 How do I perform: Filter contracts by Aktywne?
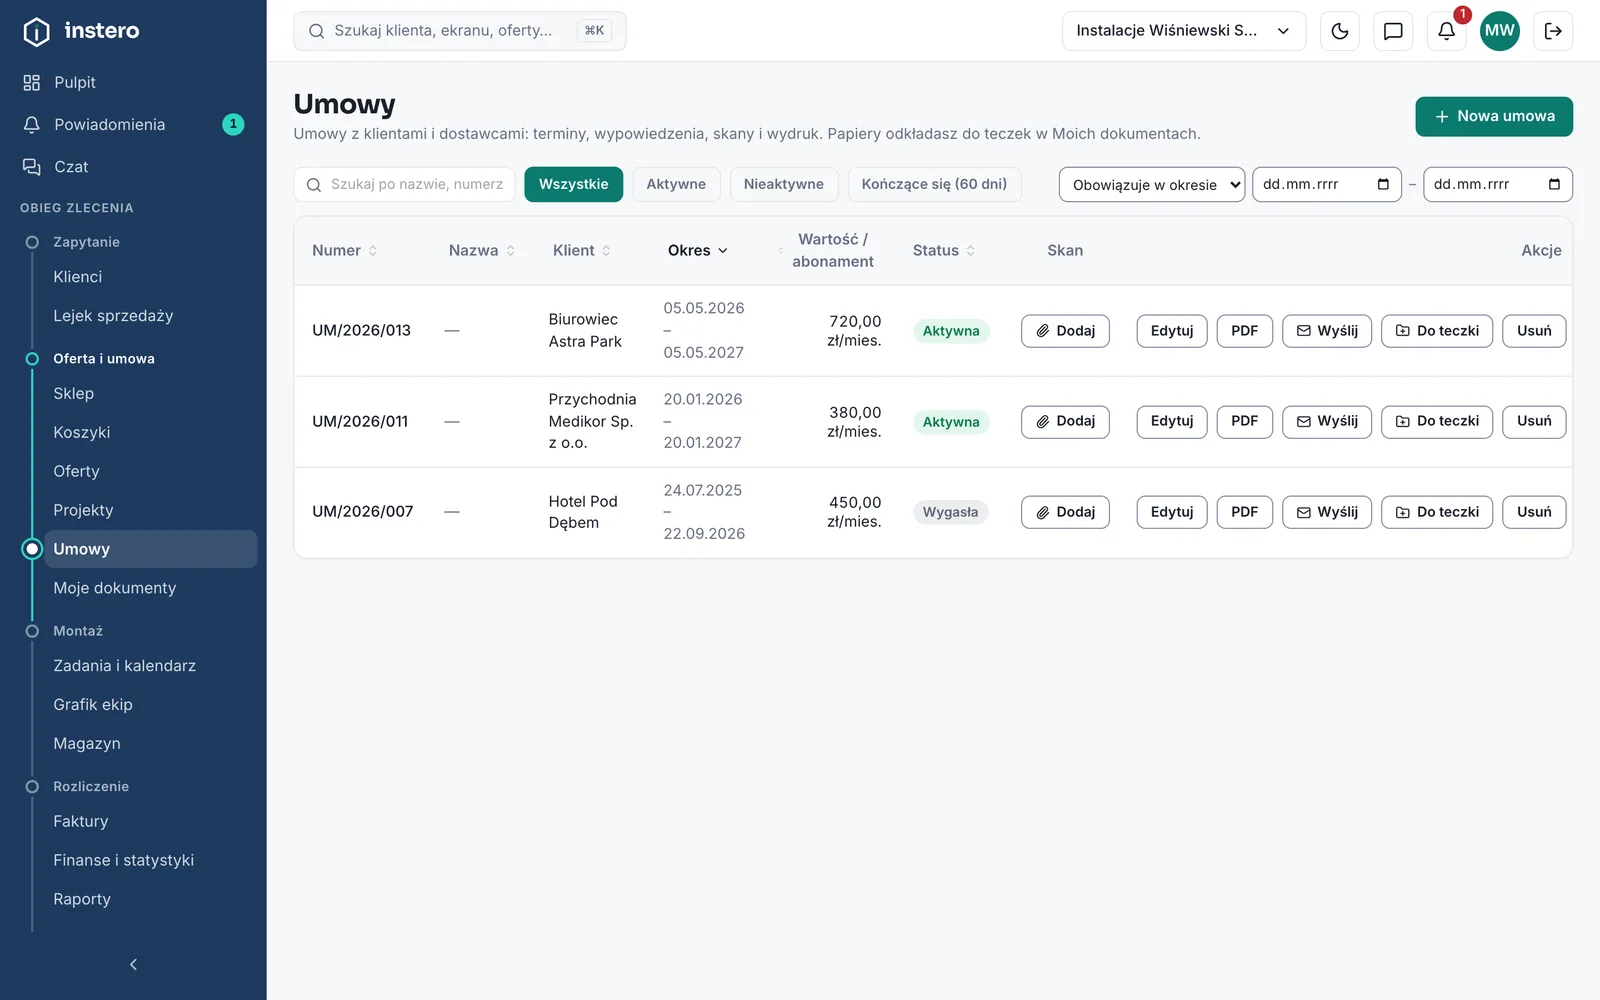coord(676,184)
